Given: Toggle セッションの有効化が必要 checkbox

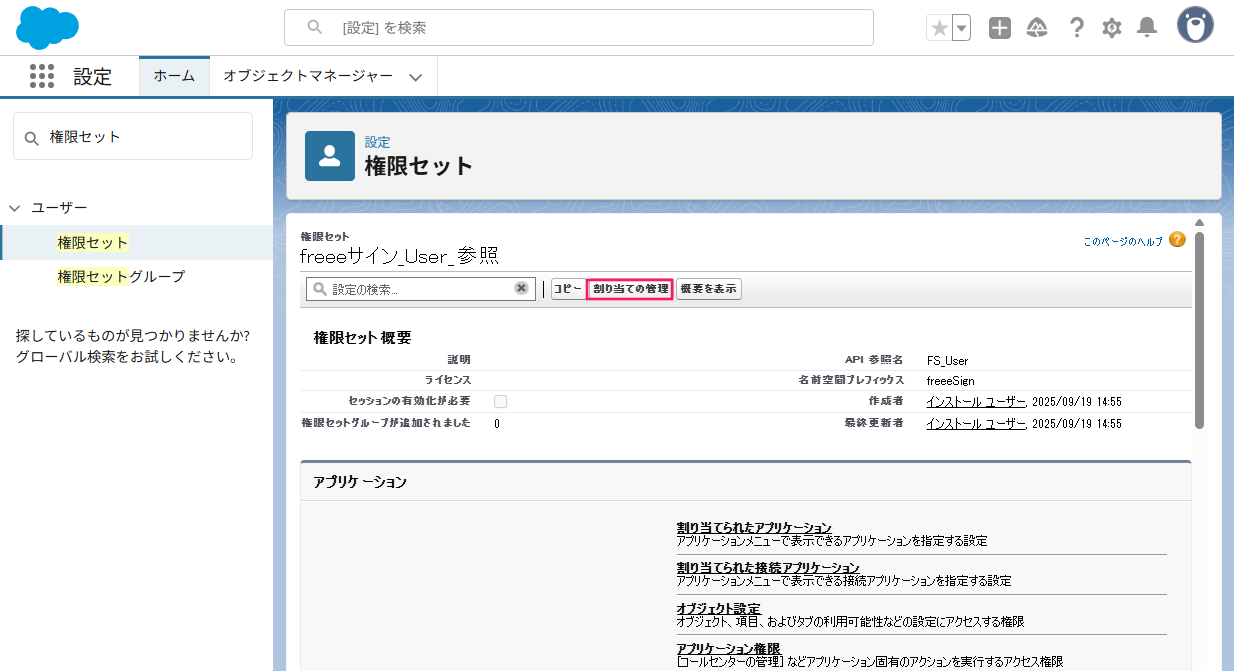Looking at the screenshot, I should tap(500, 401).
